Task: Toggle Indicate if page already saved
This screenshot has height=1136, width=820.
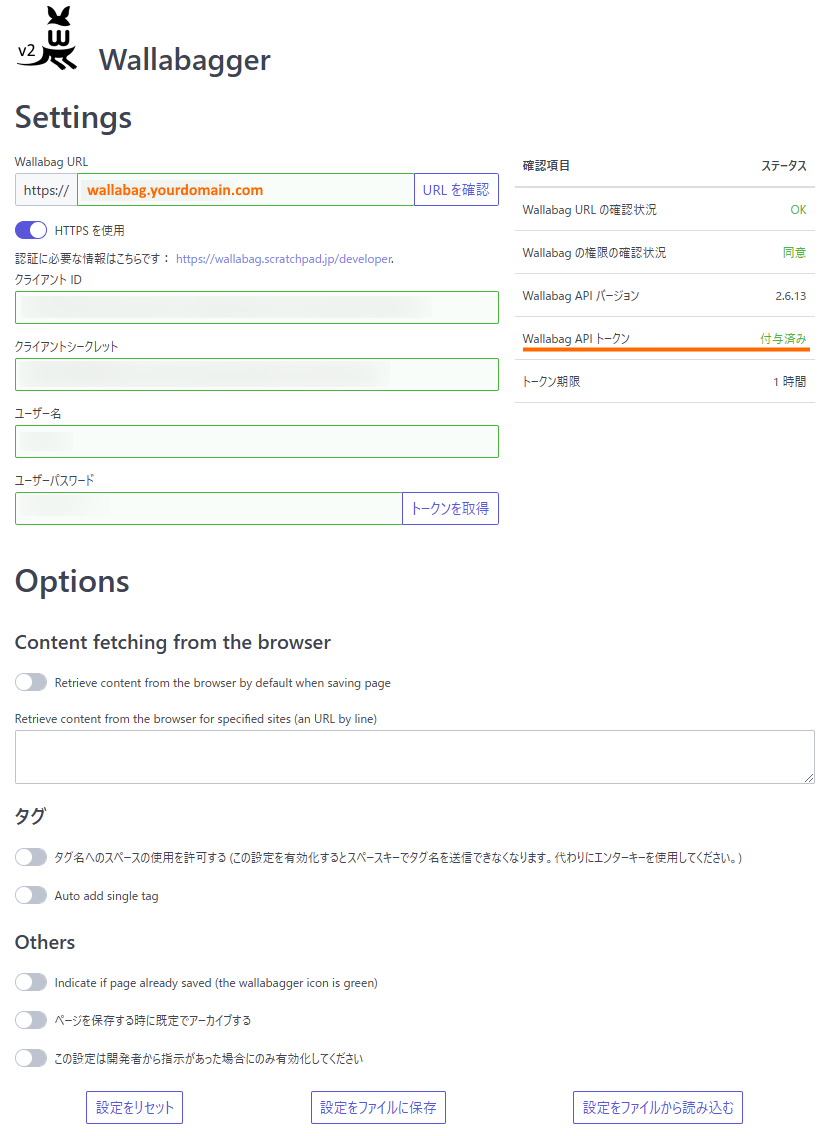Action: coord(31,982)
